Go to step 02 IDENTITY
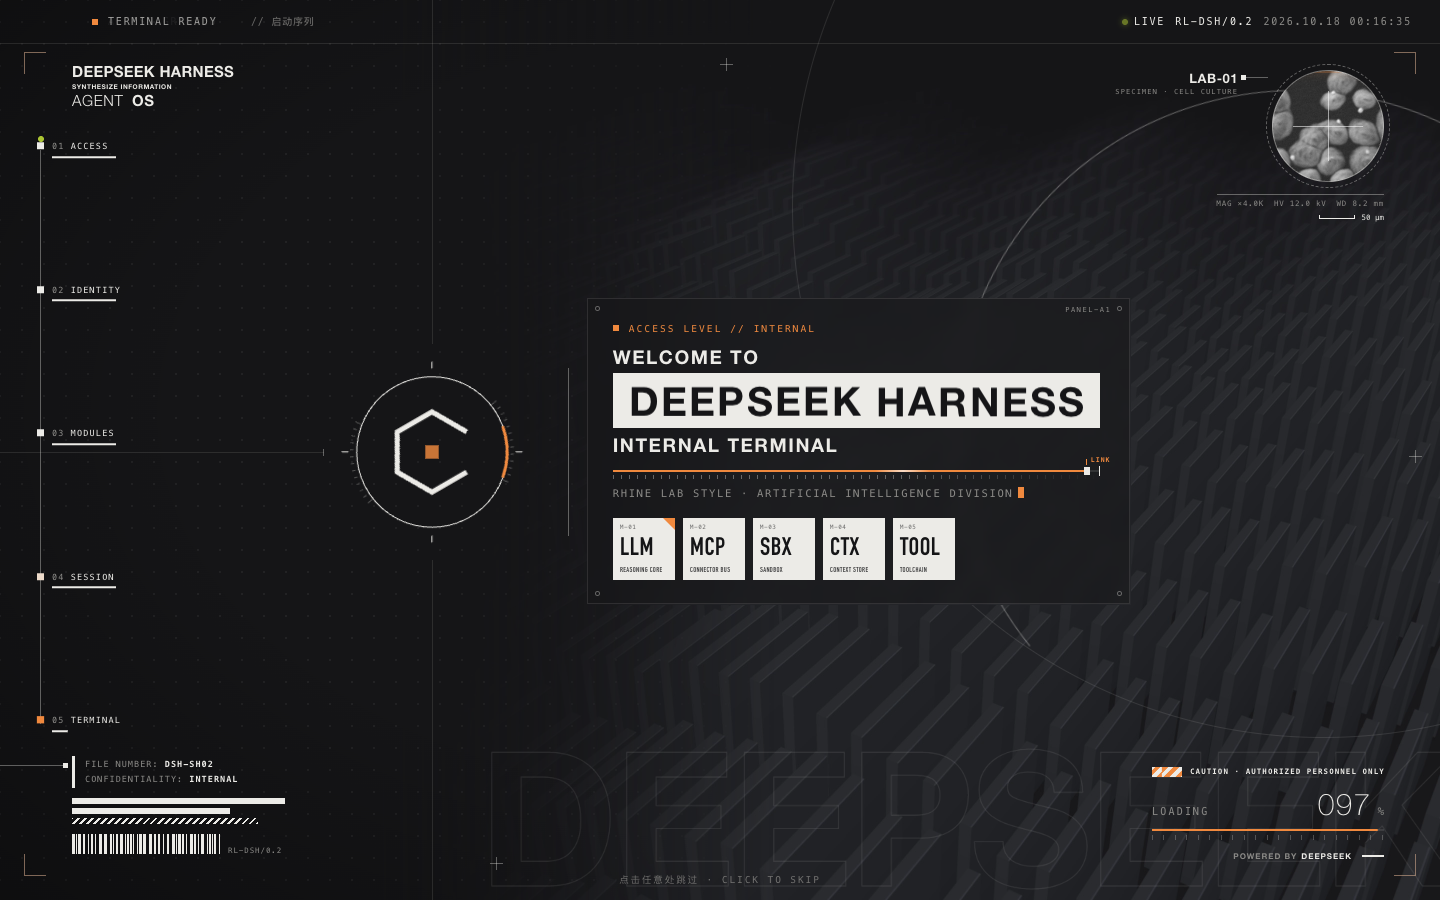This screenshot has height=900, width=1440. pyautogui.click(x=86, y=290)
